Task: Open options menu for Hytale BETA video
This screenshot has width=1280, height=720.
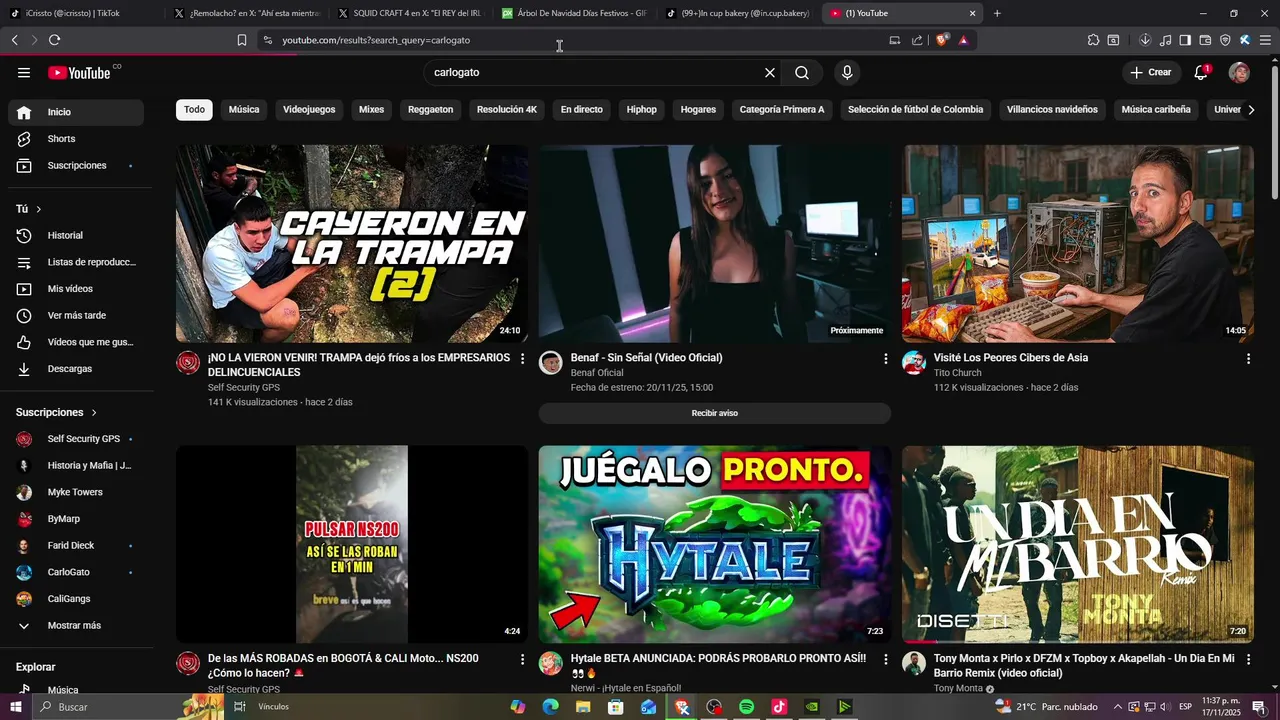Action: pyautogui.click(x=885, y=659)
